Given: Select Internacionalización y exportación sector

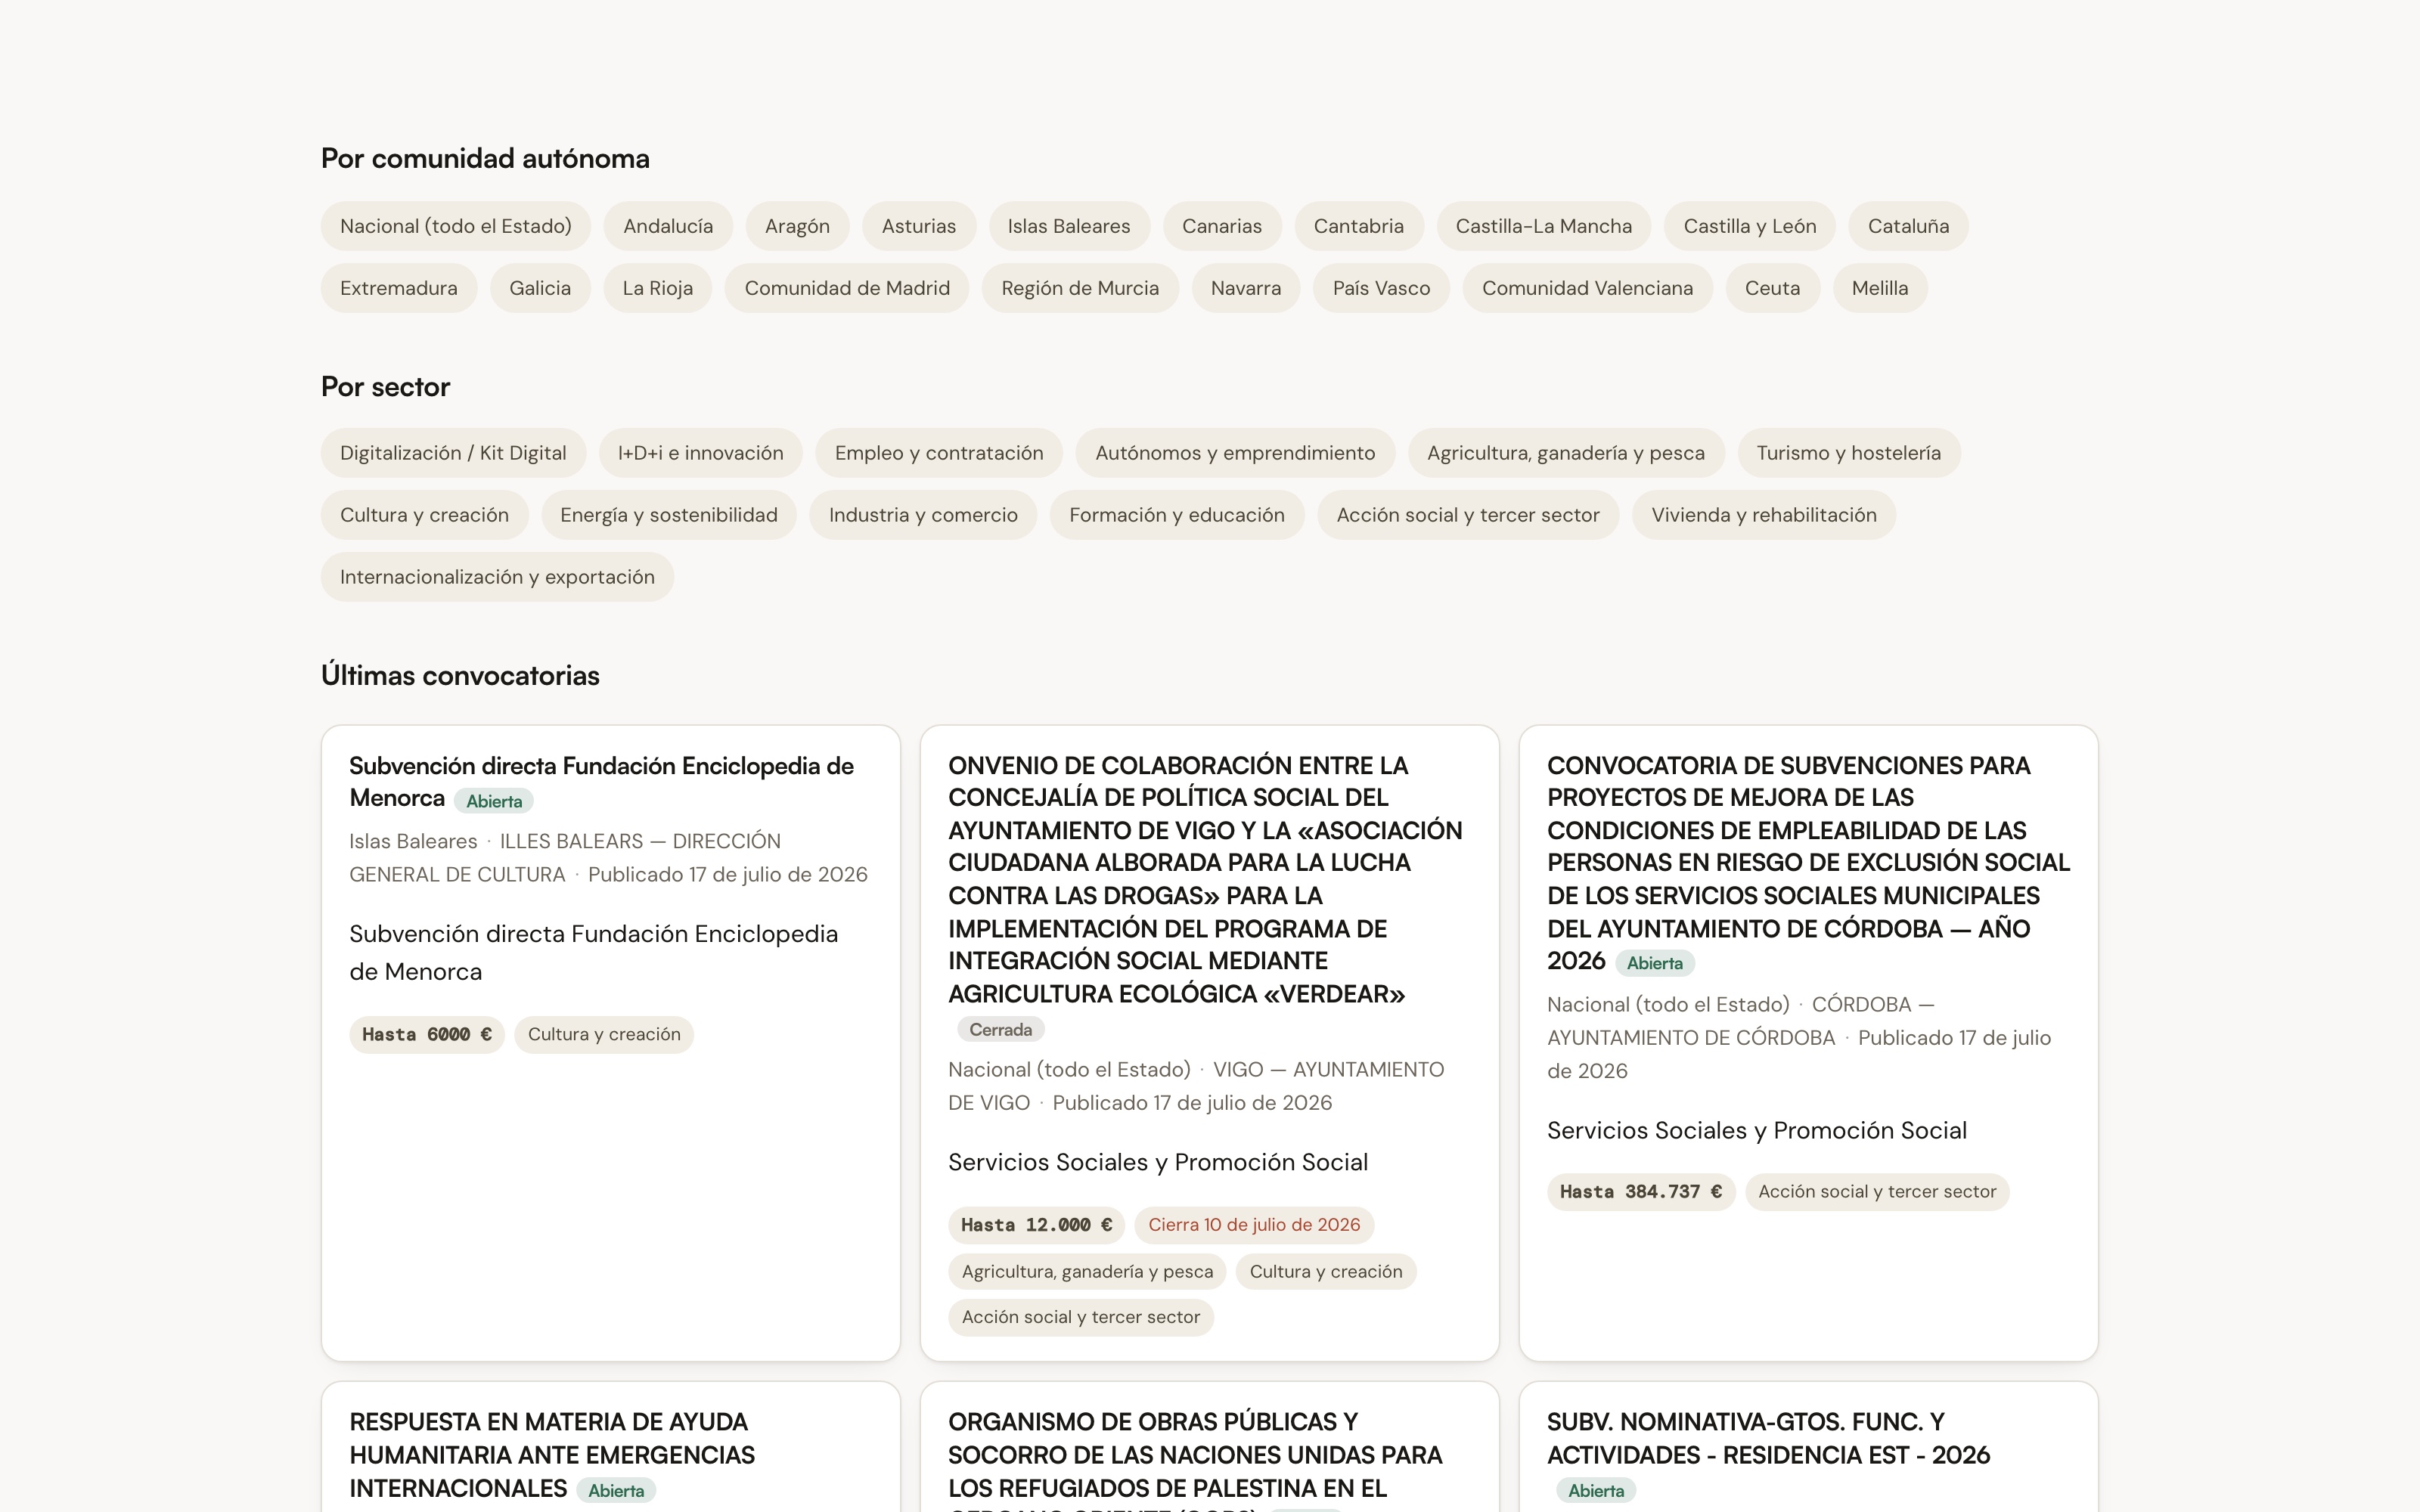Looking at the screenshot, I should (x=497, y=577).
